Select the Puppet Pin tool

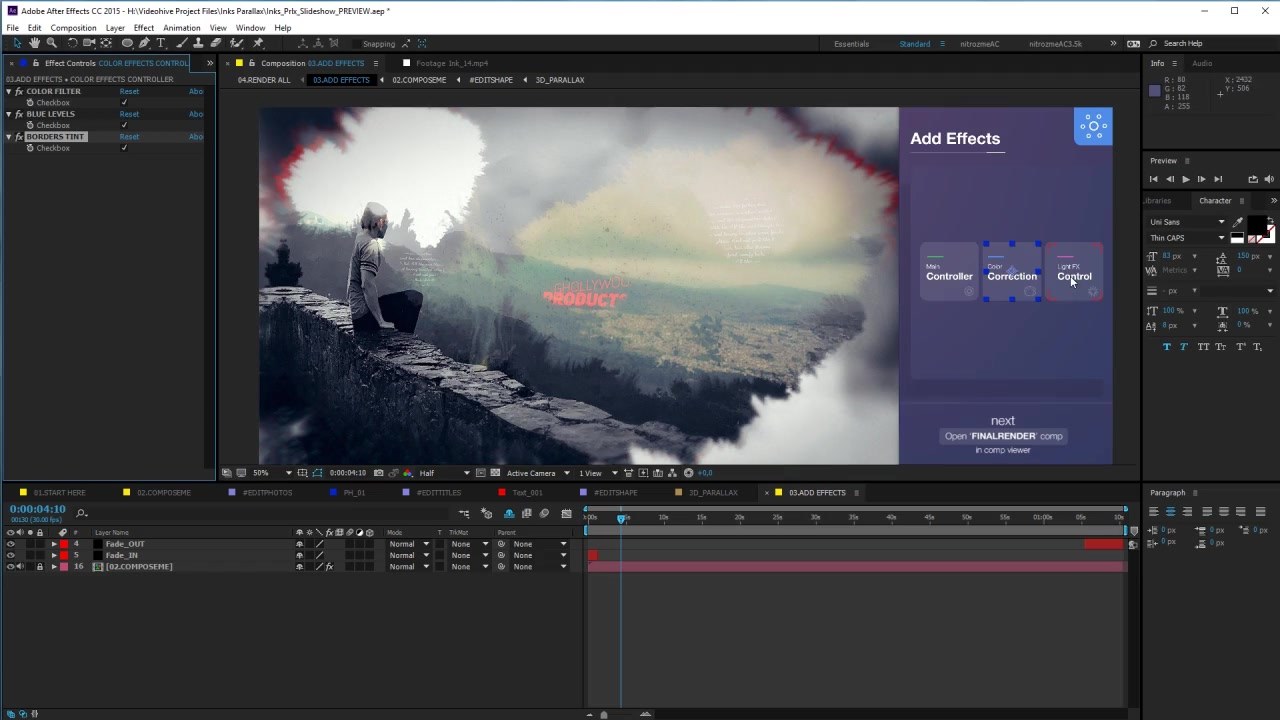tap(258, 43)
